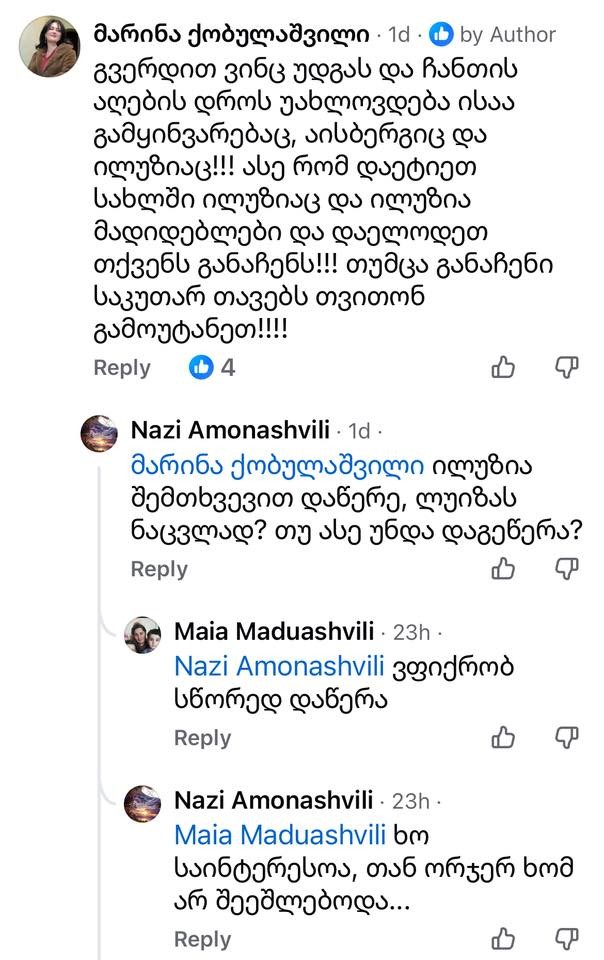Like Nazi Amonashvili's first reply
Viewport: 604px width, 960px height.
pos(504,568)
